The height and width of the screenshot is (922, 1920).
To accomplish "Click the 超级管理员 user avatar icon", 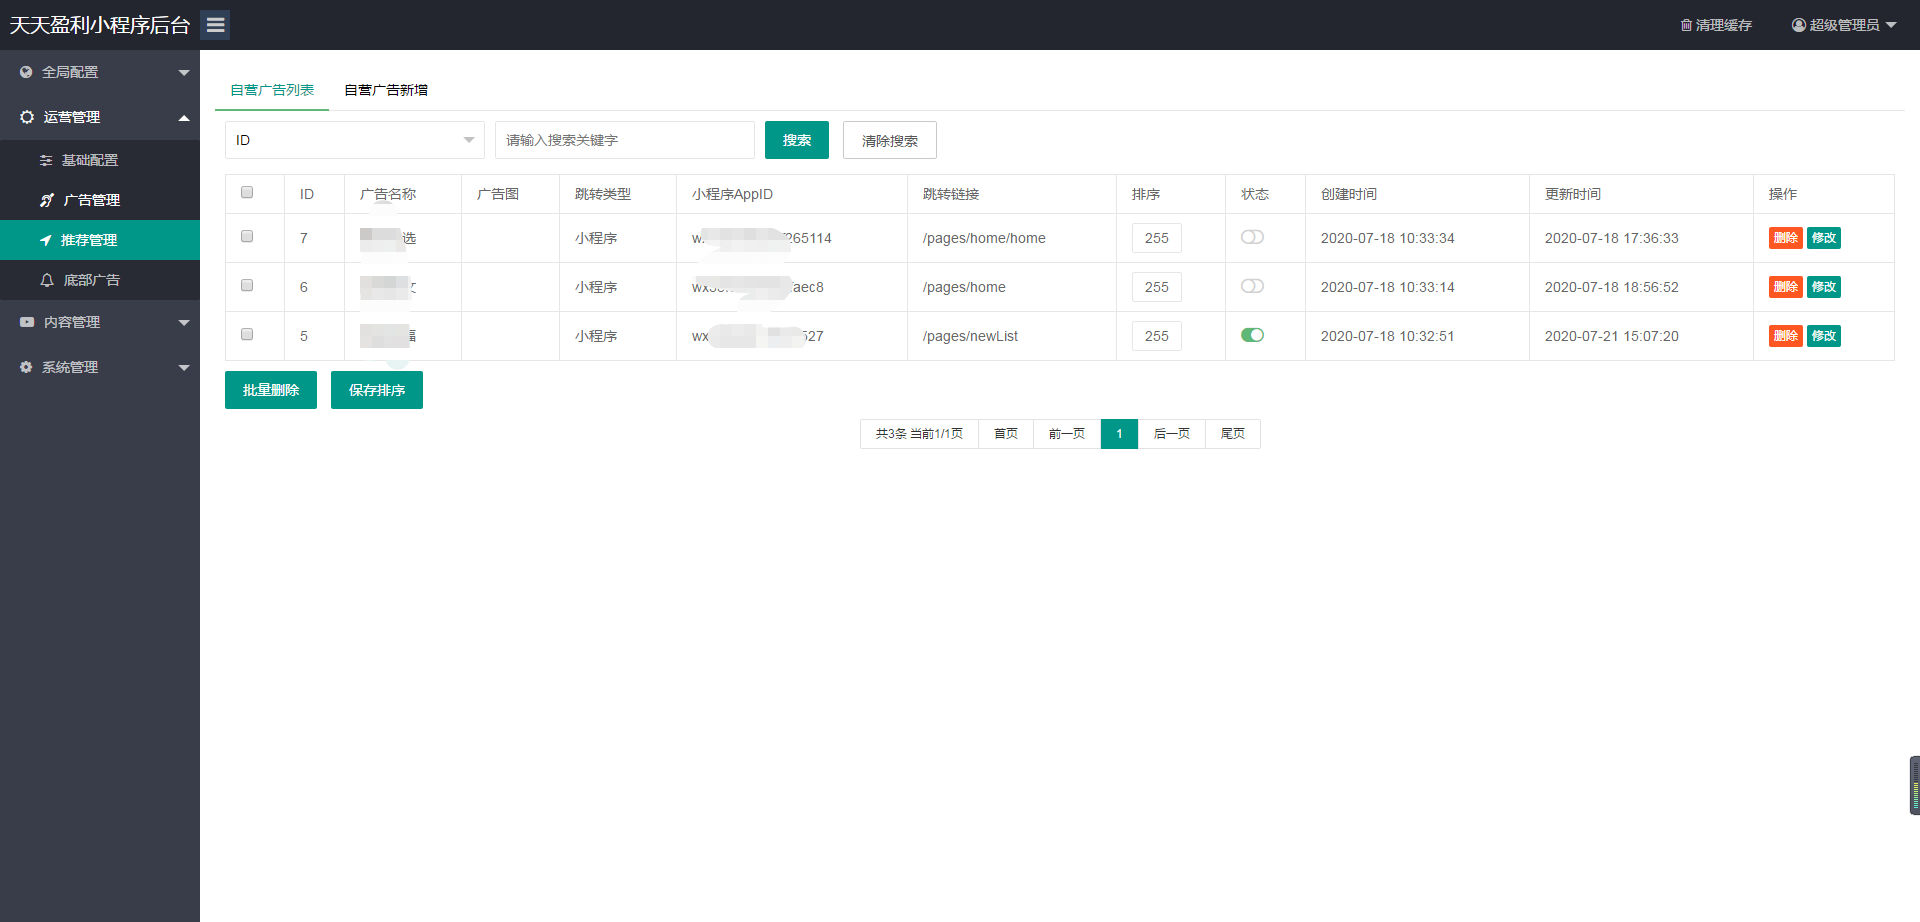I will click(x=1799, y=25).
